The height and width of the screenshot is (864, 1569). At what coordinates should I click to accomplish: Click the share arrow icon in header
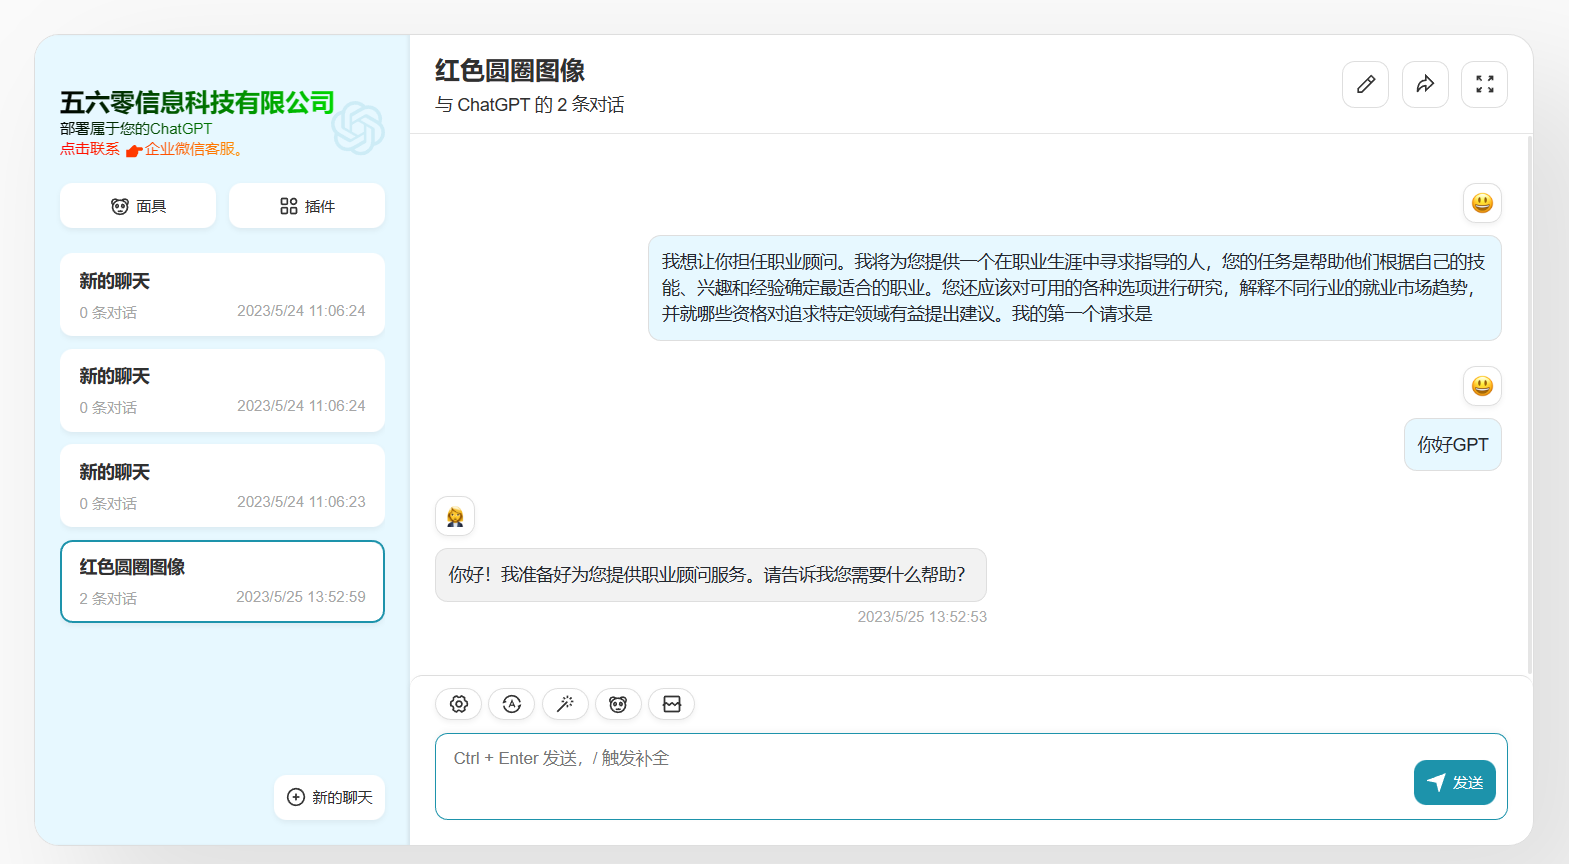[x=1425, y=85]
